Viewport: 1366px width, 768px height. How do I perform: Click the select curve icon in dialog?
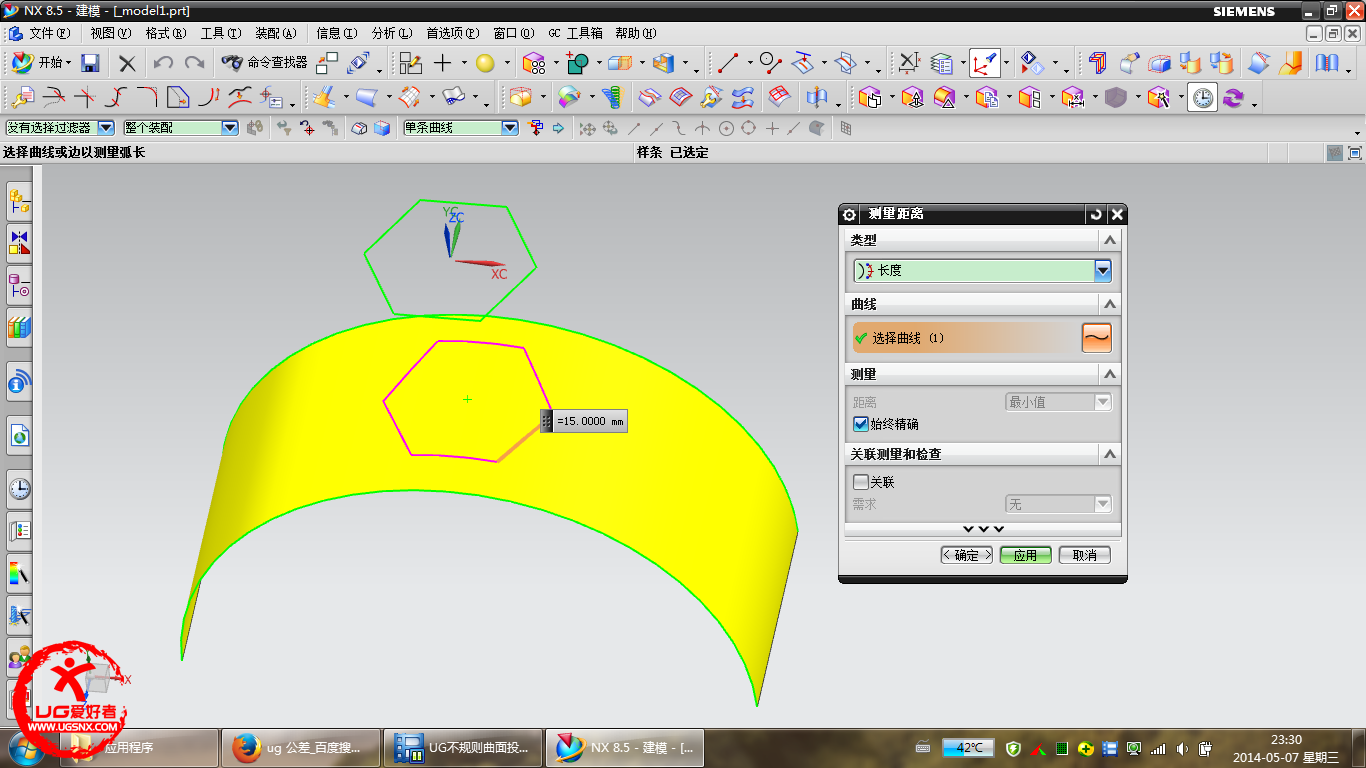tap(1096, 338)
